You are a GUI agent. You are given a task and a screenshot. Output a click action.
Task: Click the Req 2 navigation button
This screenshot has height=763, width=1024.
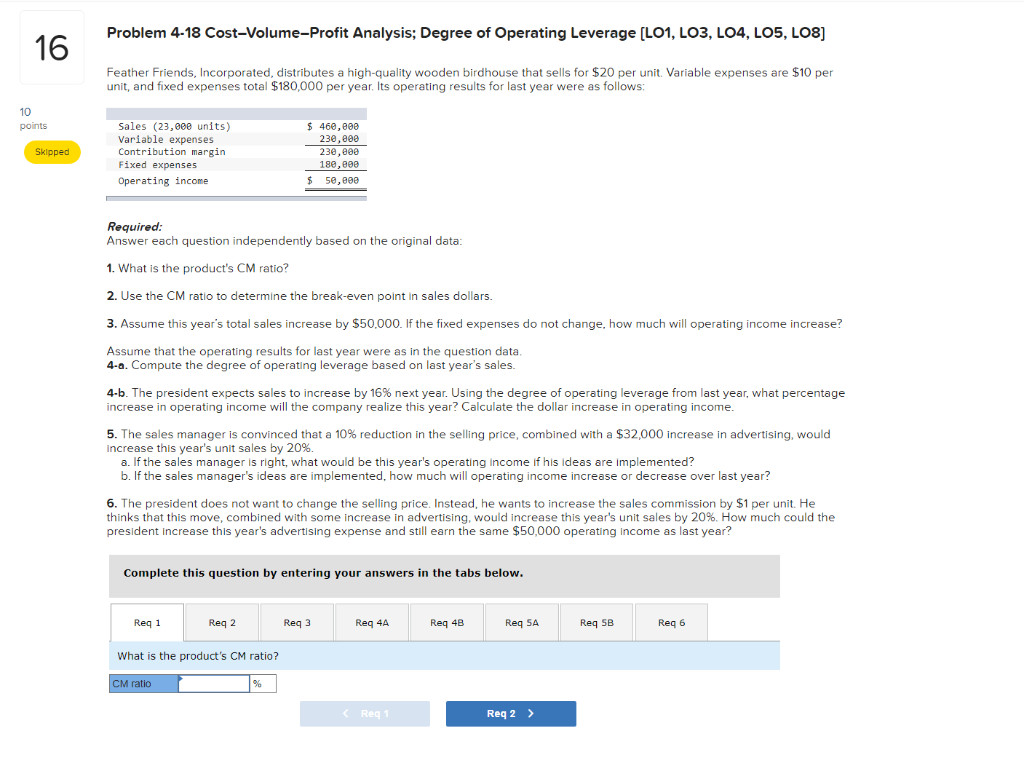(x=511, y=713)
